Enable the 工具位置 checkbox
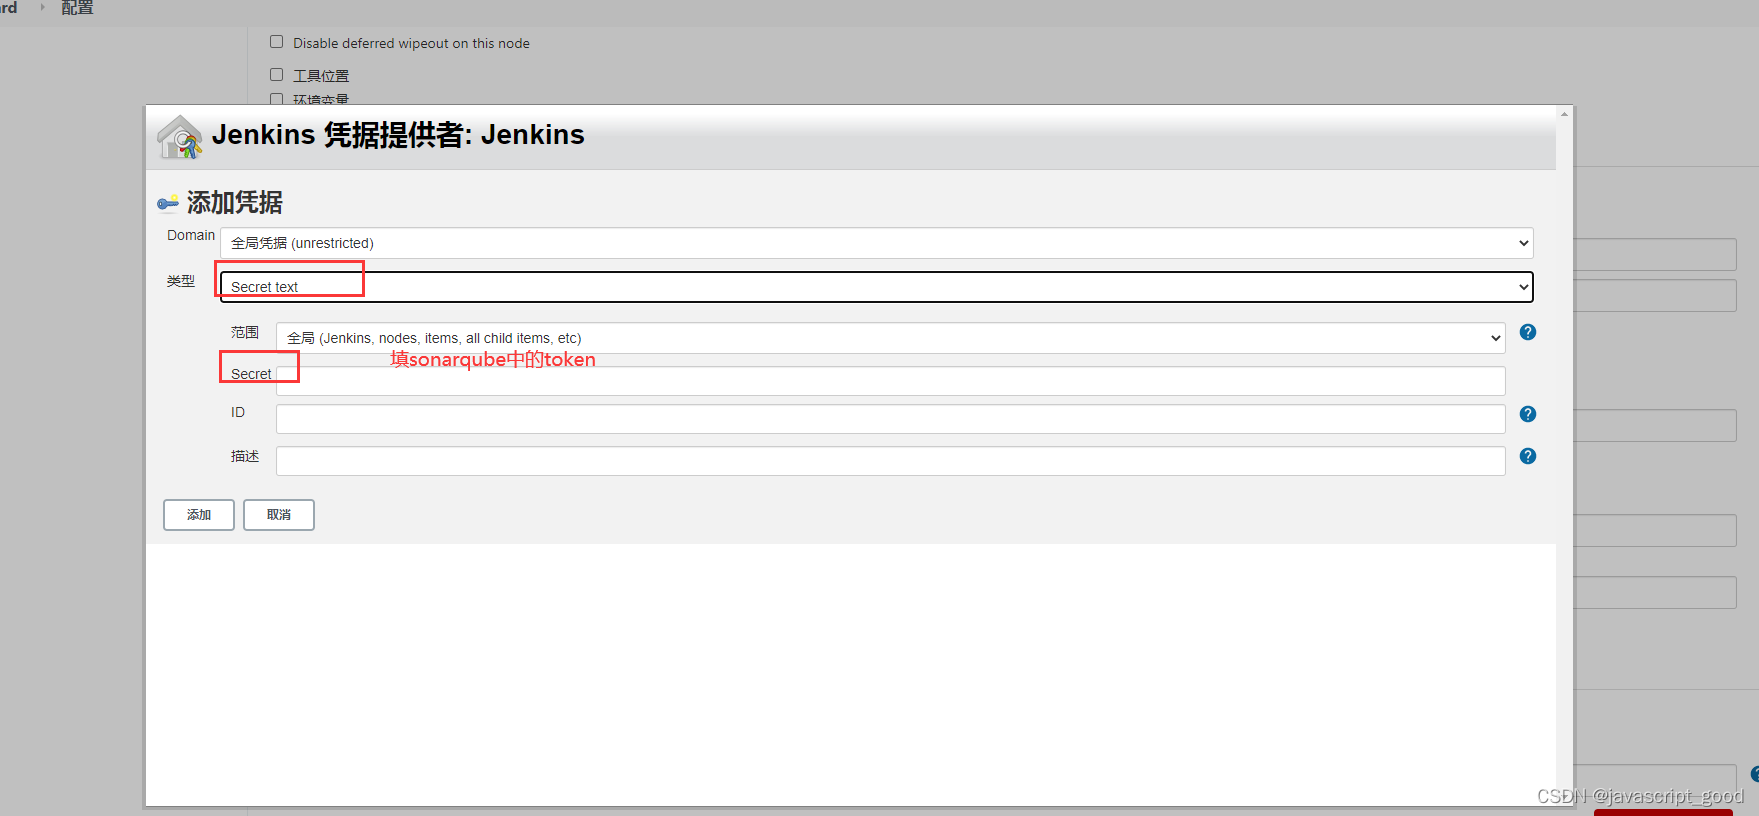 (276, 75)
